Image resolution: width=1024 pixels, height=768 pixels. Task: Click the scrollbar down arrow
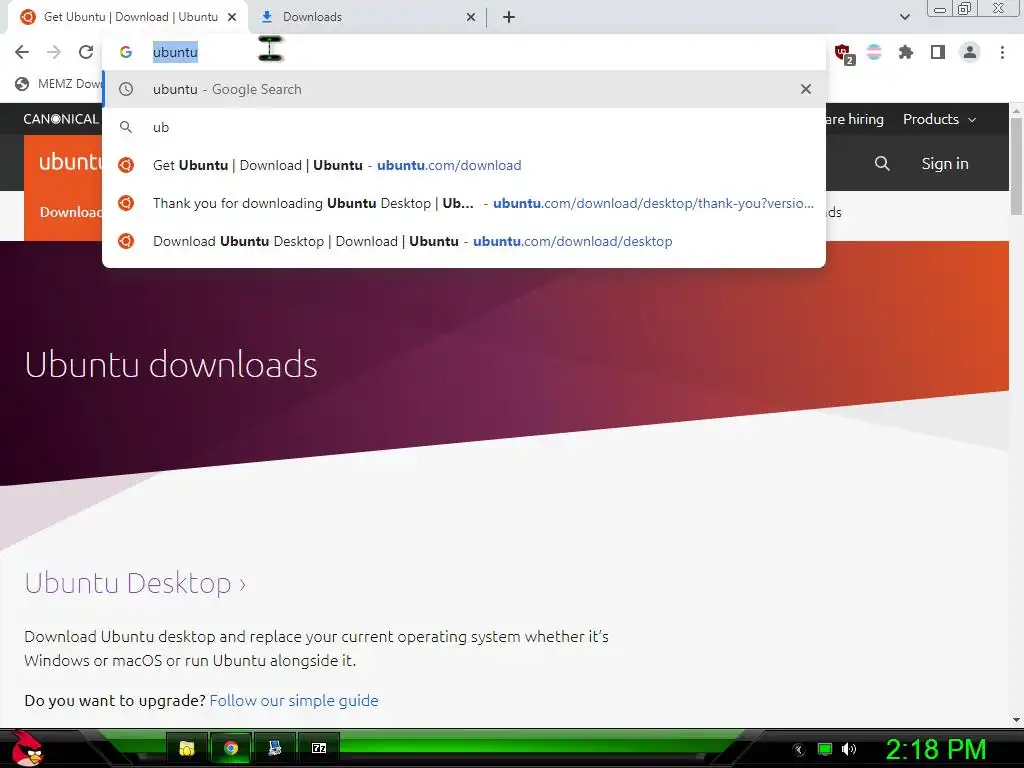tap(1016, 720)
